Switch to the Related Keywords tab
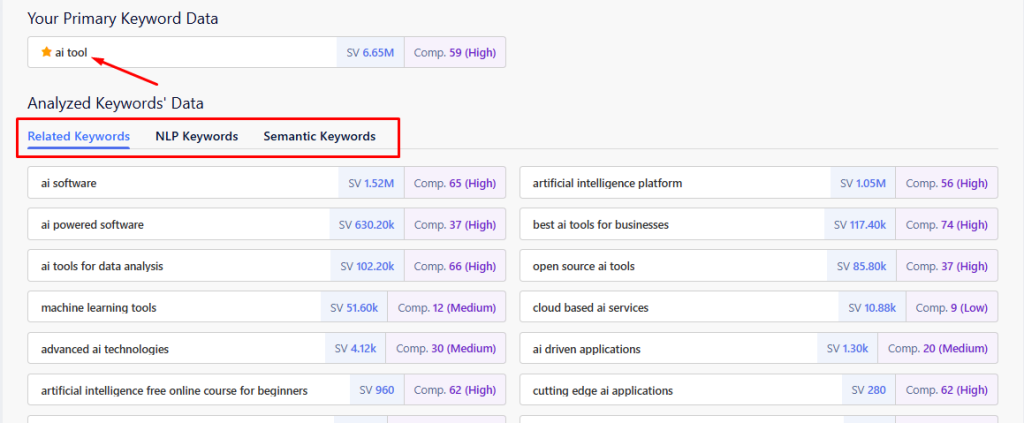Viewport: 1024px width, 423px height. tap(78, 136)
